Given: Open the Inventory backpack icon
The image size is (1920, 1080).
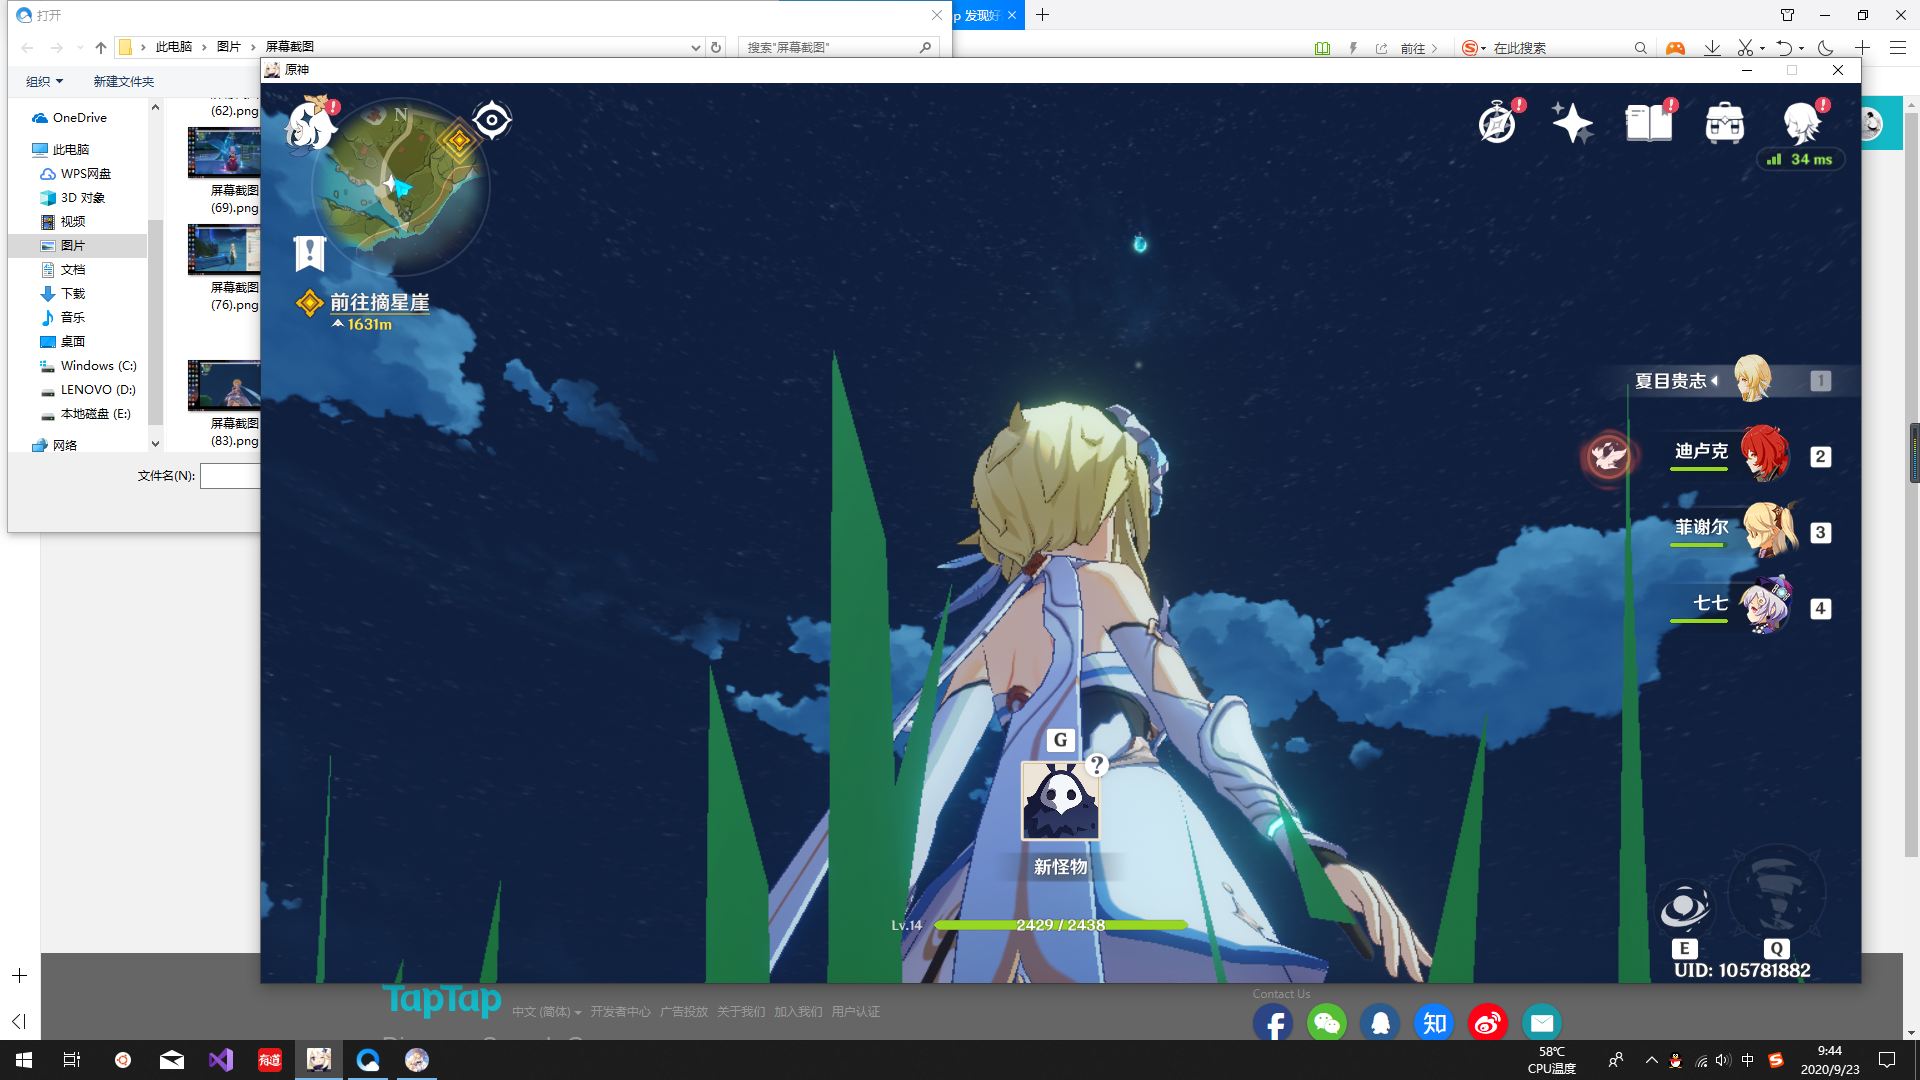Looking at the screenshot, I should click(x=1725, y=123).
